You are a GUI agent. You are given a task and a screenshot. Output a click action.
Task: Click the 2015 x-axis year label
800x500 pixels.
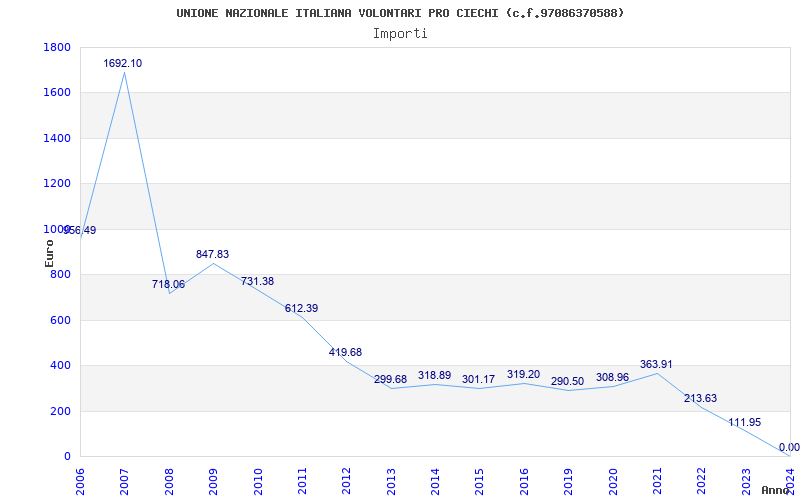click(x=479, y=481)
